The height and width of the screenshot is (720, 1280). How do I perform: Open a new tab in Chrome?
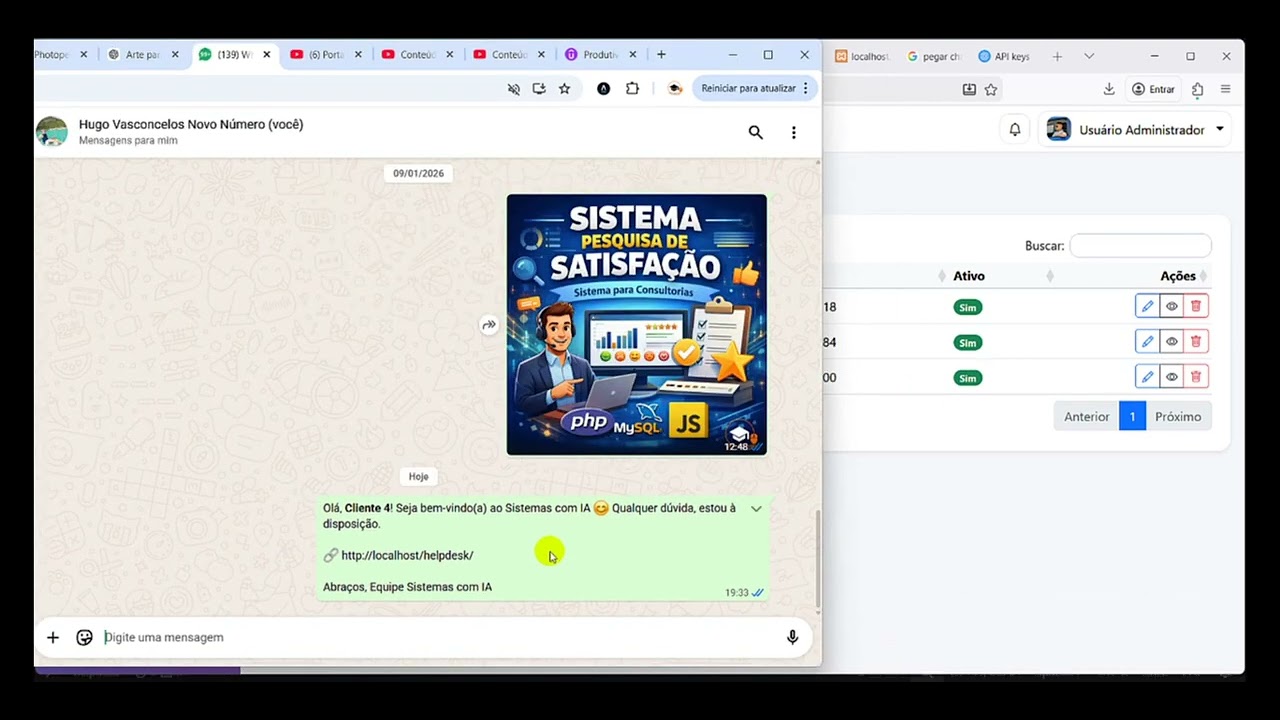(x=661, y=55)
